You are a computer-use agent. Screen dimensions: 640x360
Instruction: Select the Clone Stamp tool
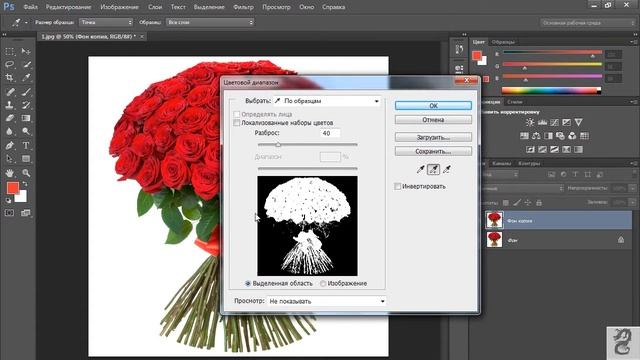click(10, 105)
